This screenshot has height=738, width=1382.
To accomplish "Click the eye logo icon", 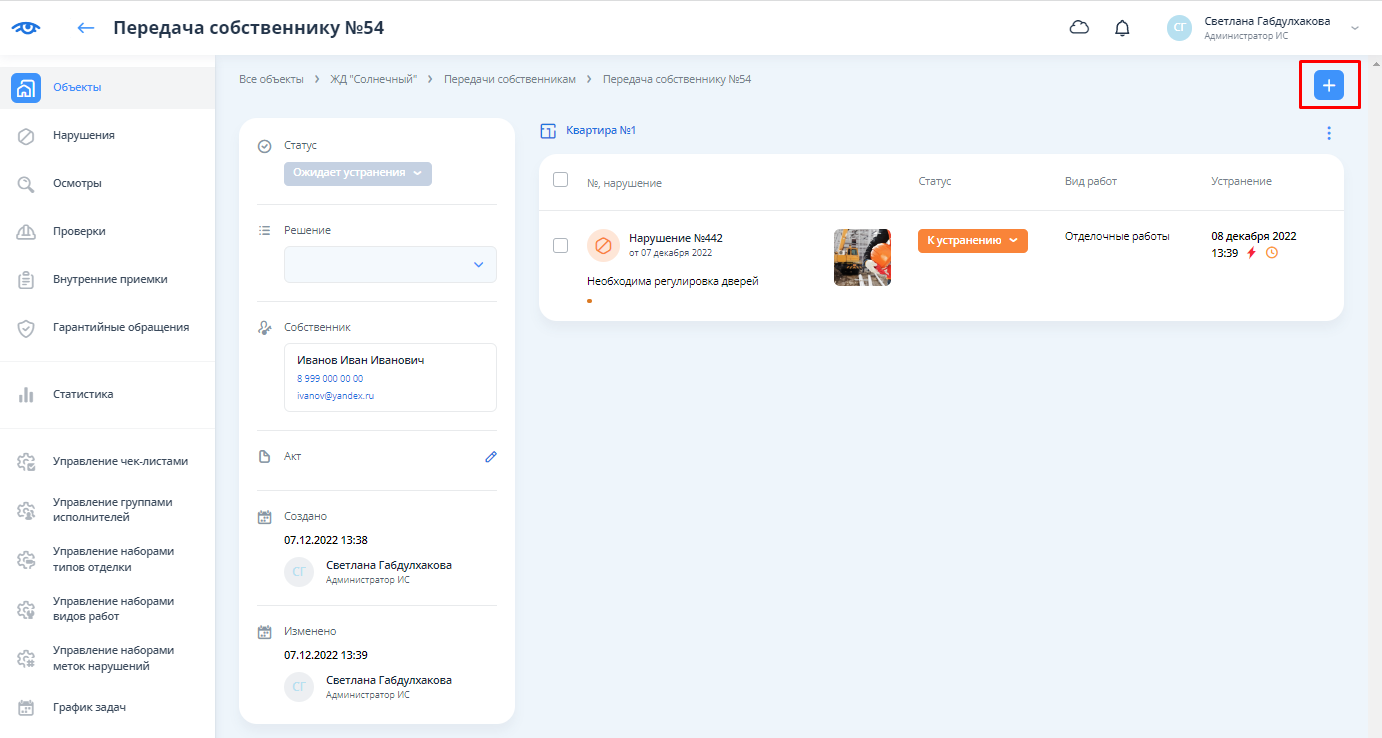I will 26,28.
